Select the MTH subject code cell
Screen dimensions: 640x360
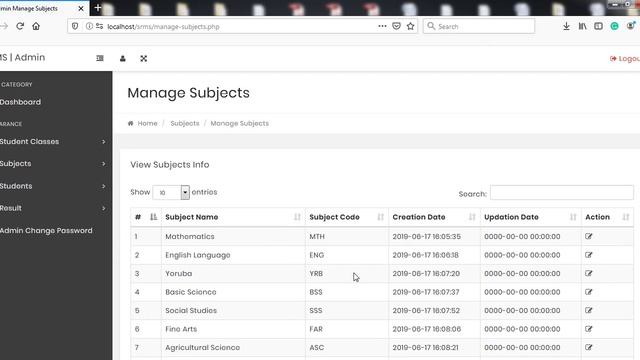click(347, 236)
